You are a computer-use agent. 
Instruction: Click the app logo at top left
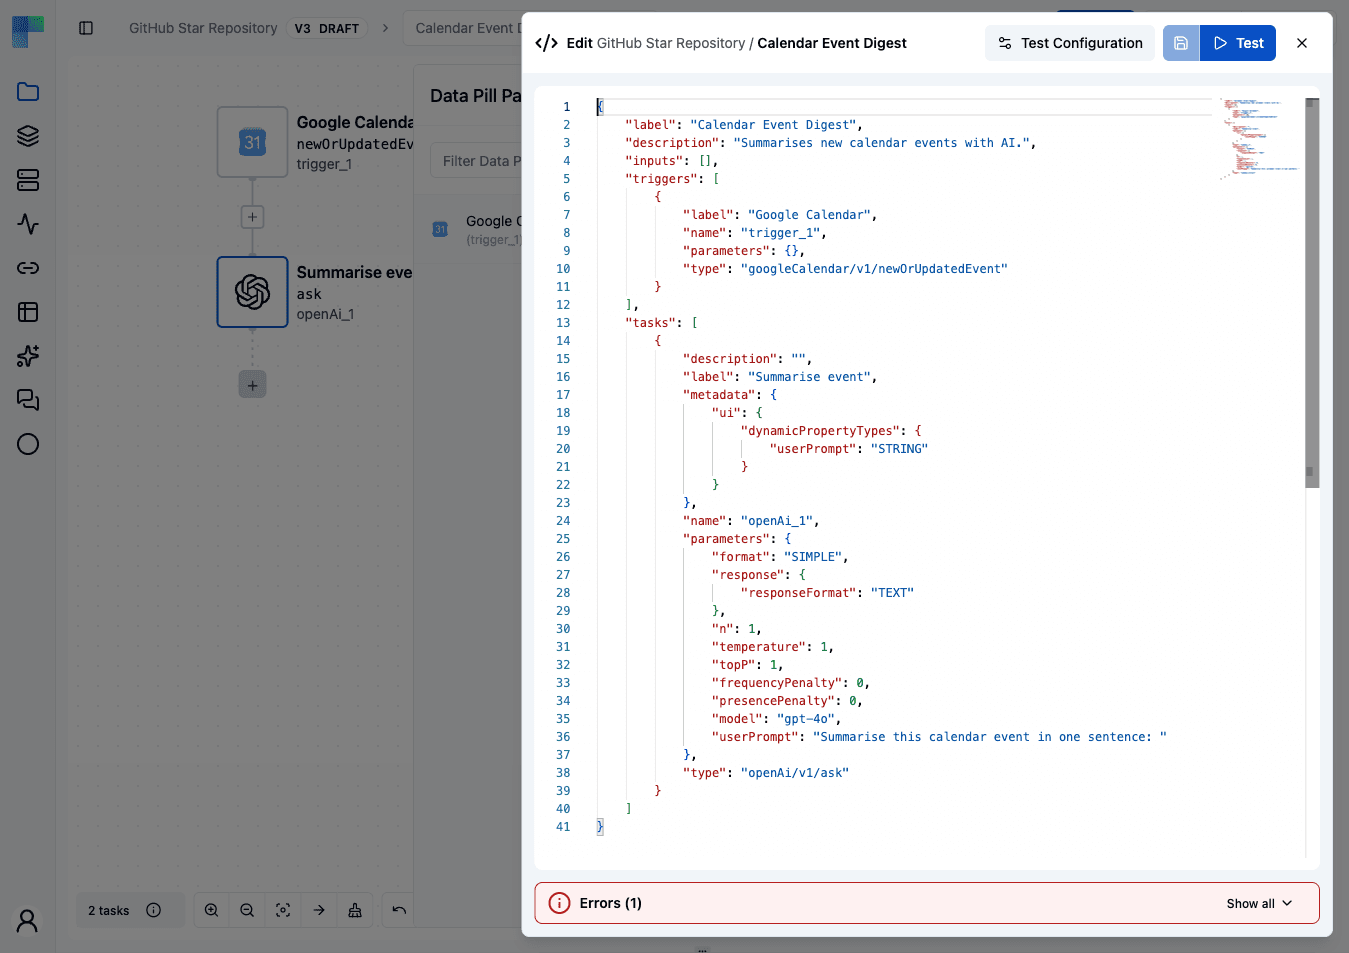(28, 32)
